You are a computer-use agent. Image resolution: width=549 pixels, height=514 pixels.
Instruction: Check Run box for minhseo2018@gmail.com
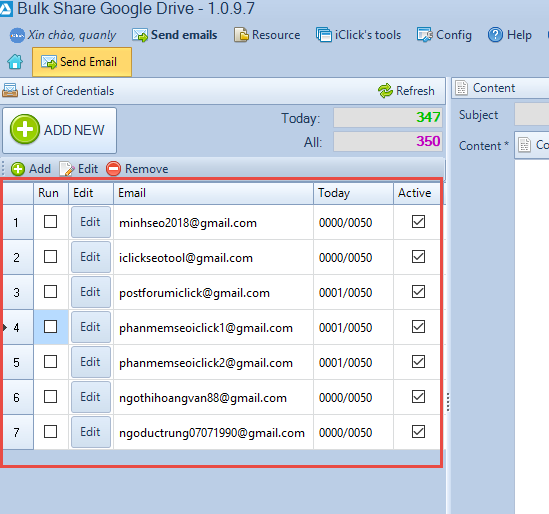pos(50,222)
